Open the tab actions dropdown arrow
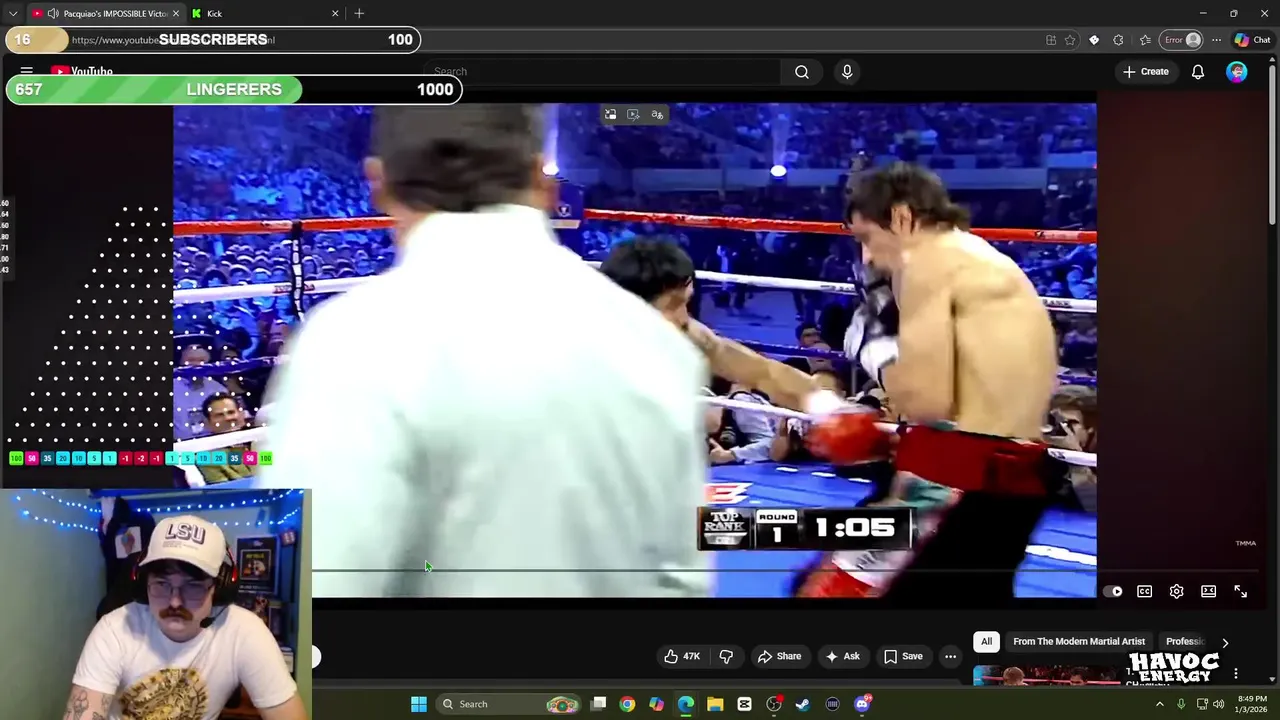1280x720 pixels. coord(12,13)
